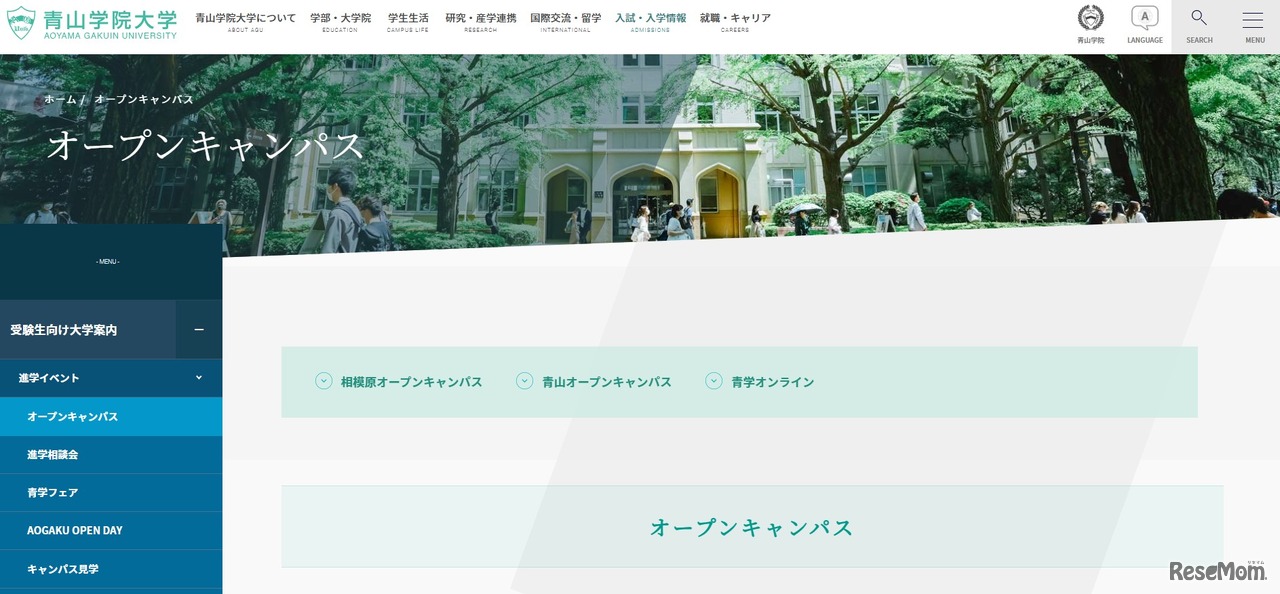Viewport: 1280px width, 594px height.
Task: Open 青山学院大学について menu
Action: click(x=245, y=22)
